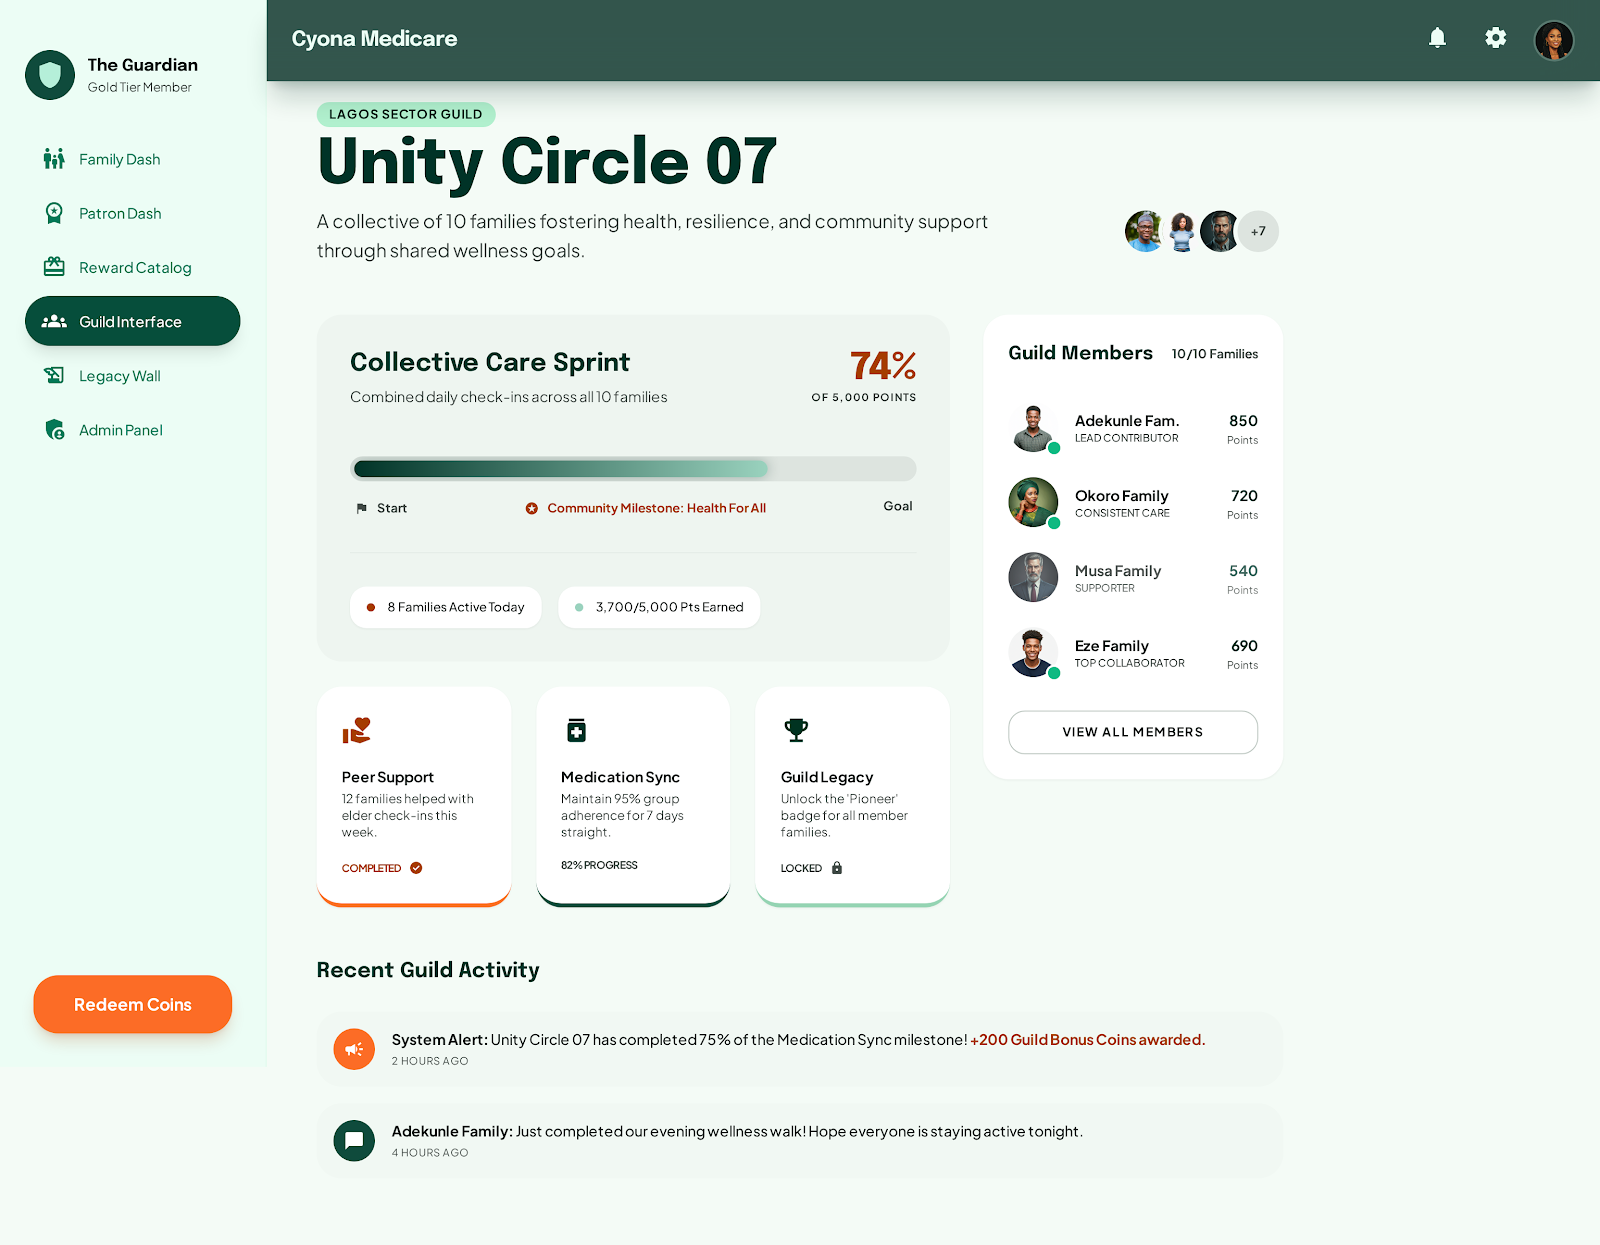Viewport: 1600px width, 1245px height.
Task: Click the Locked padlock icon
Action: tap(837, 868)
